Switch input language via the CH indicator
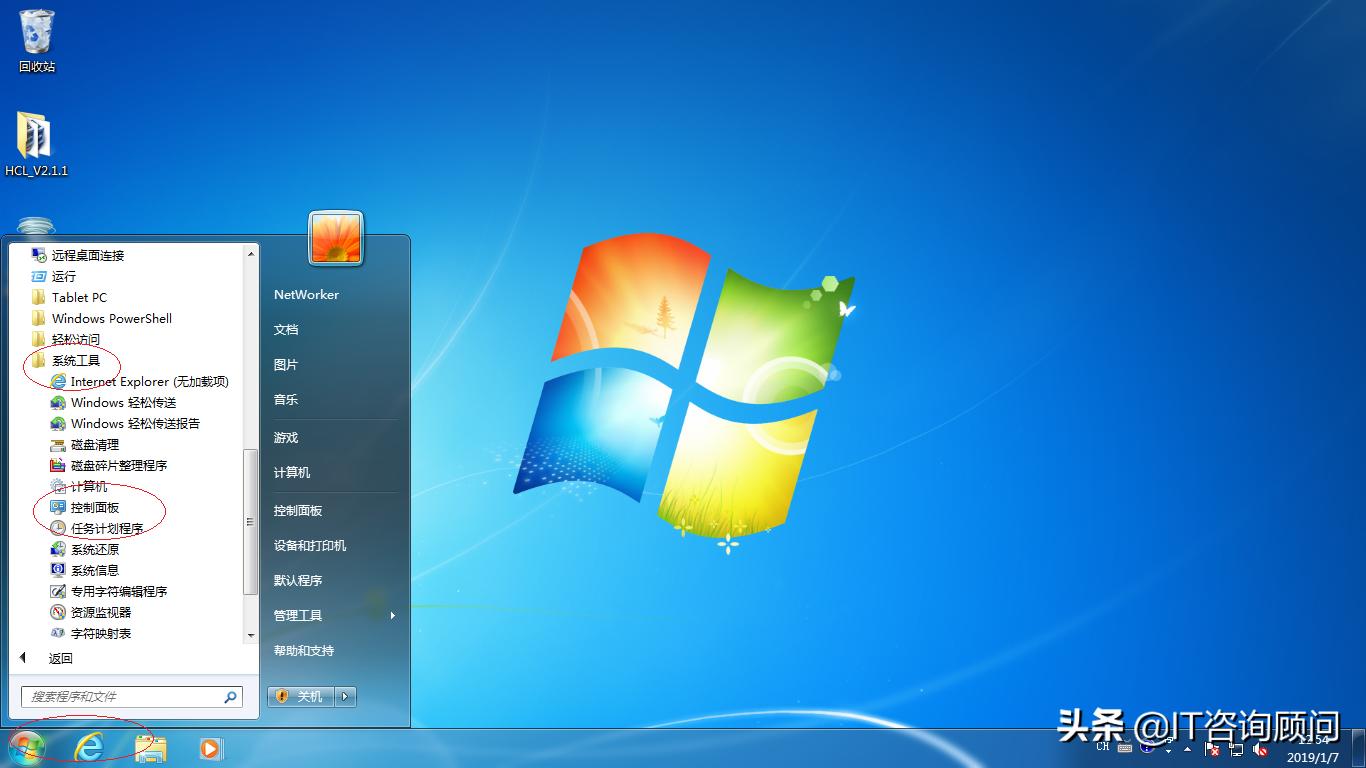Screen dimensions: 1366x768 point(1101,748)
